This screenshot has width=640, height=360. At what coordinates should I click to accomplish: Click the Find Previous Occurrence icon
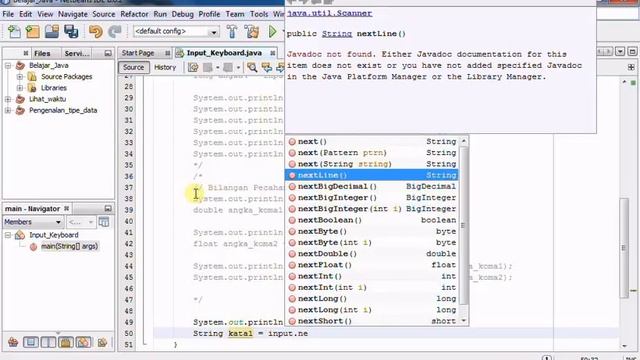pos(267,67)
